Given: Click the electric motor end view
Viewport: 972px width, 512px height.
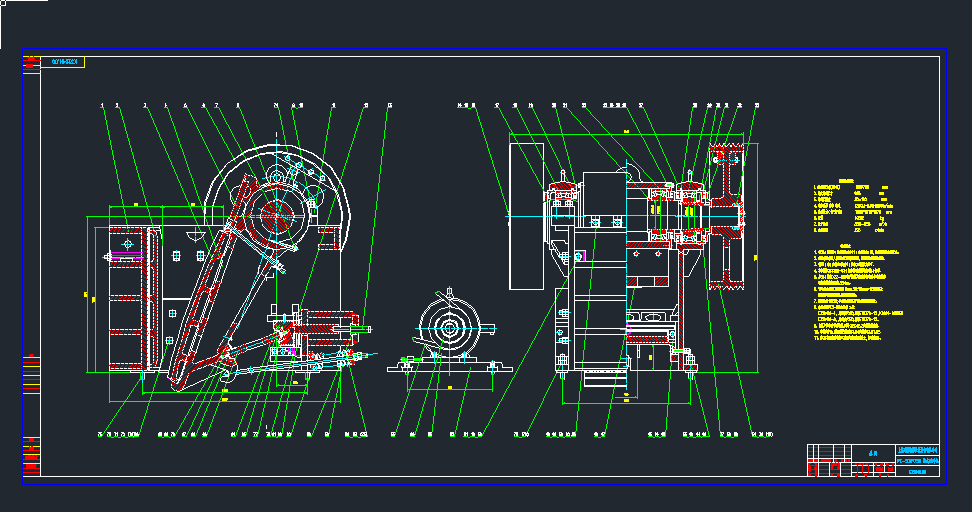Looking at the screenshot, I should [449, 327].
